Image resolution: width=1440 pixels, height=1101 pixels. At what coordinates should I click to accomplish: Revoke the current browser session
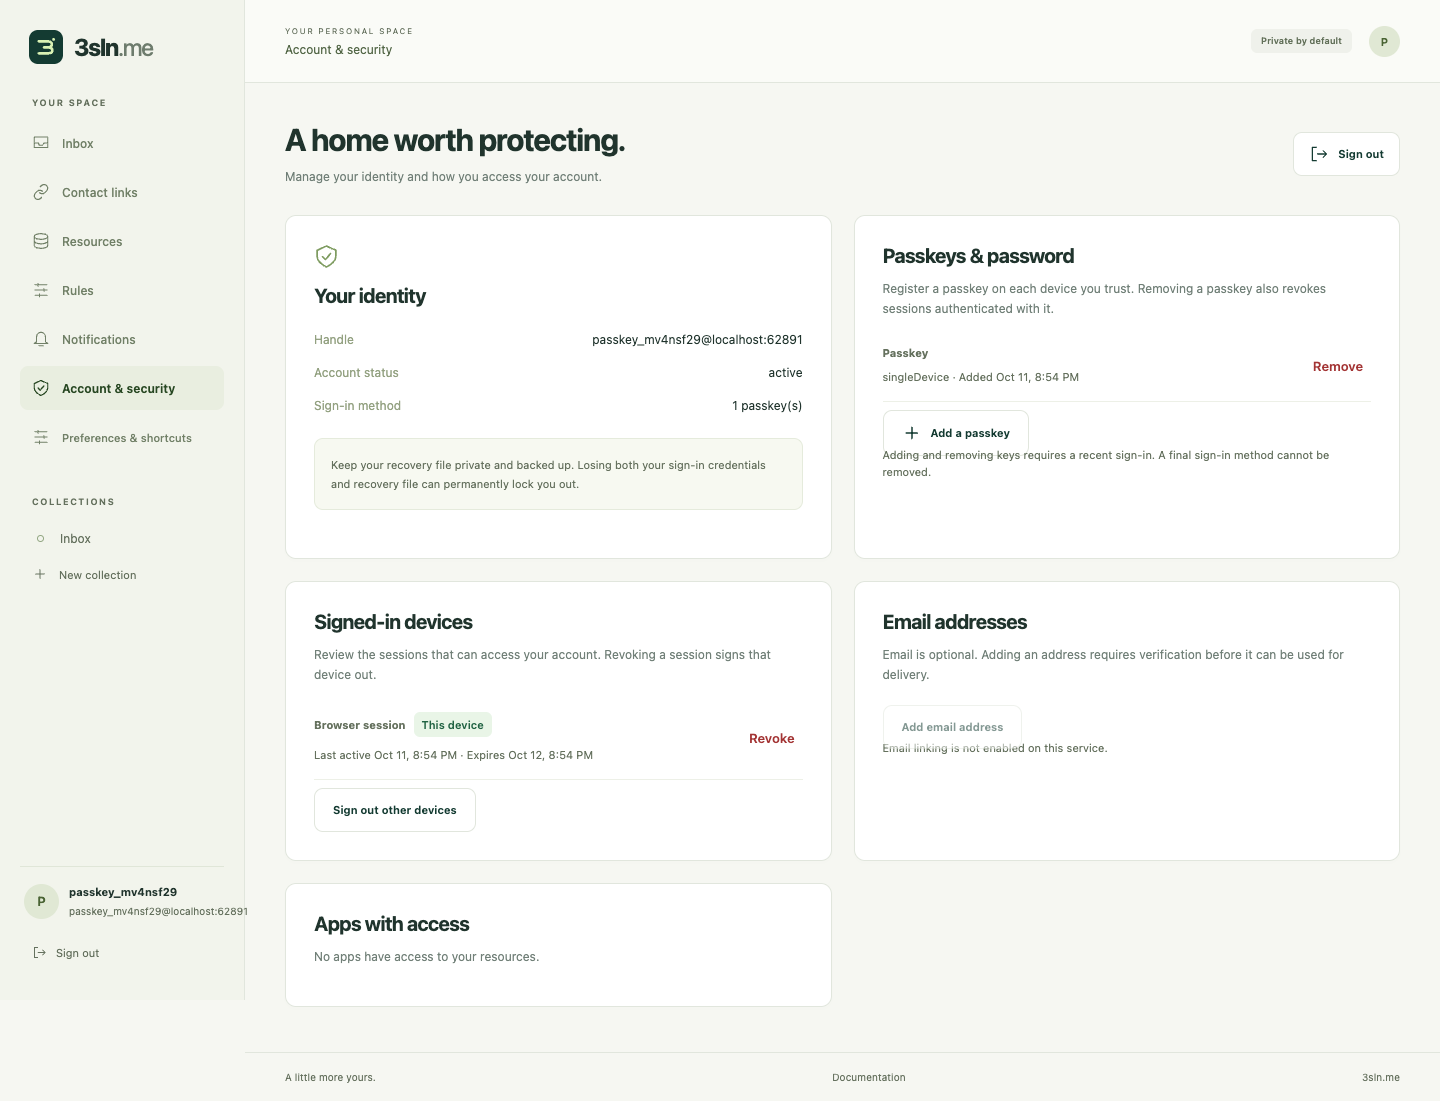(772, 738)
